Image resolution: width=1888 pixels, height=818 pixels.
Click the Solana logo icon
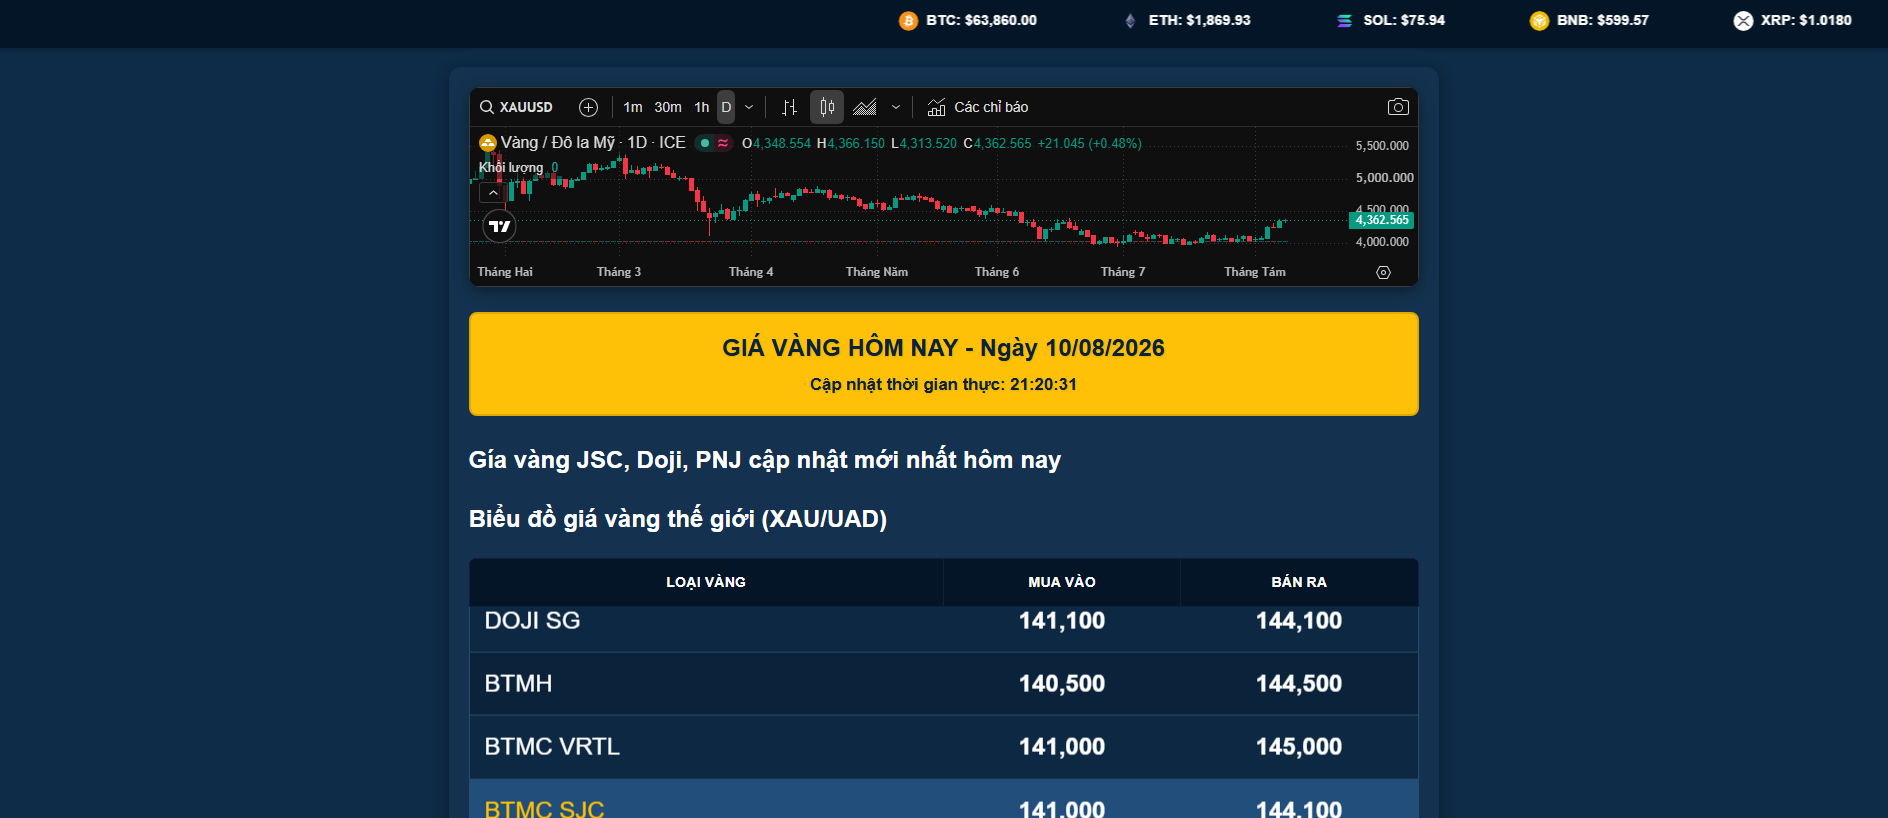click(x=1345, y=20)
